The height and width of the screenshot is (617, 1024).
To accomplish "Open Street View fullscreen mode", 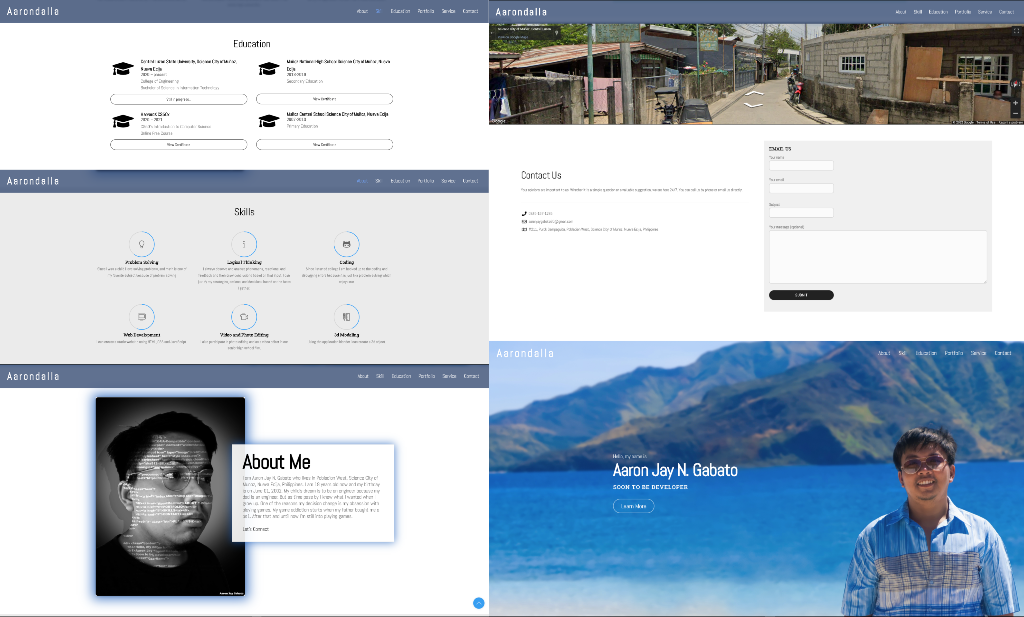I will (x=1016, y=32).
